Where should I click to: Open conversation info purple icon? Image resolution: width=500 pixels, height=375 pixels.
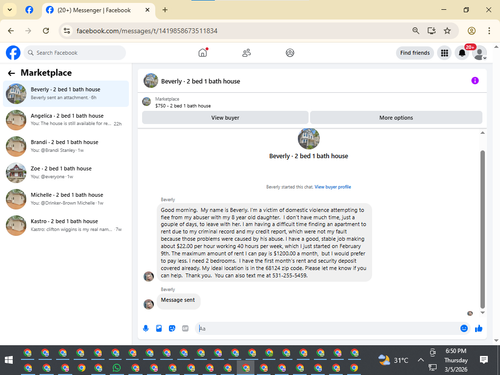475,80
